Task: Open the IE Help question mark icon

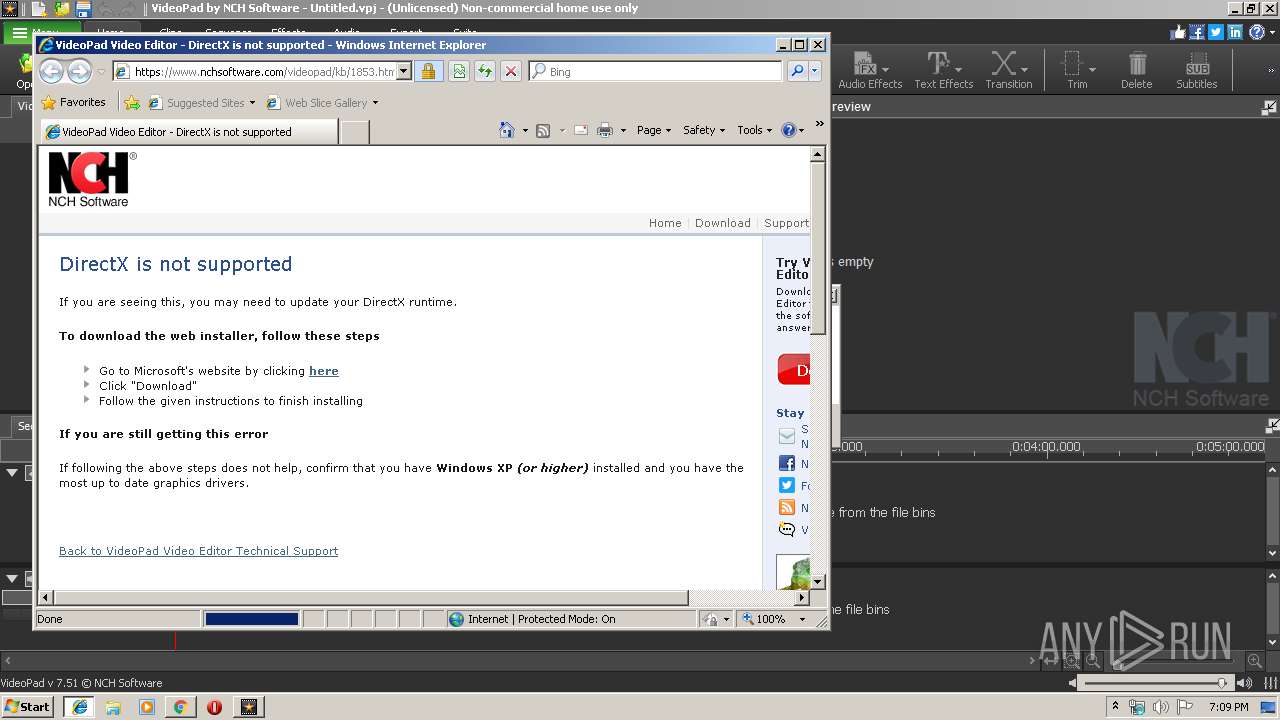Action: point(788,130)
